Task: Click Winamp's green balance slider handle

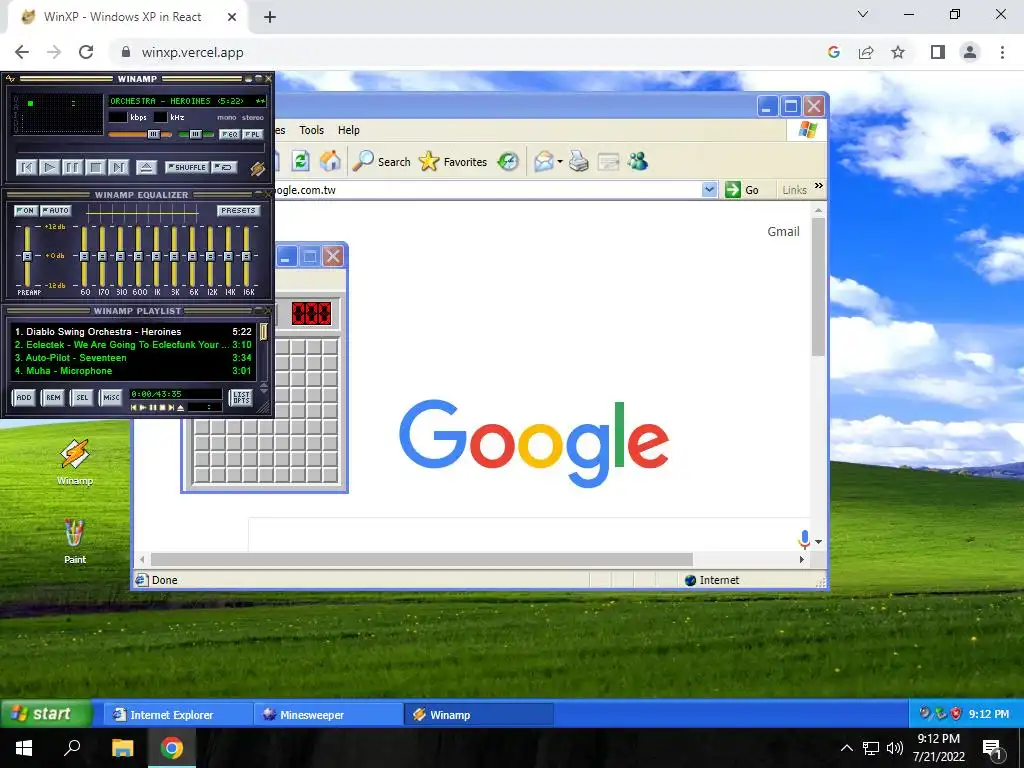Action: coord(195,135)
